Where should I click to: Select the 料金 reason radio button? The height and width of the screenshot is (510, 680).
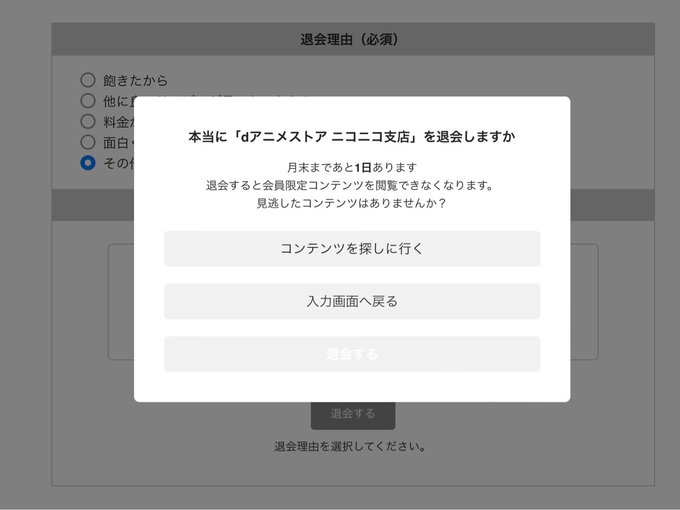coord(88,121)
